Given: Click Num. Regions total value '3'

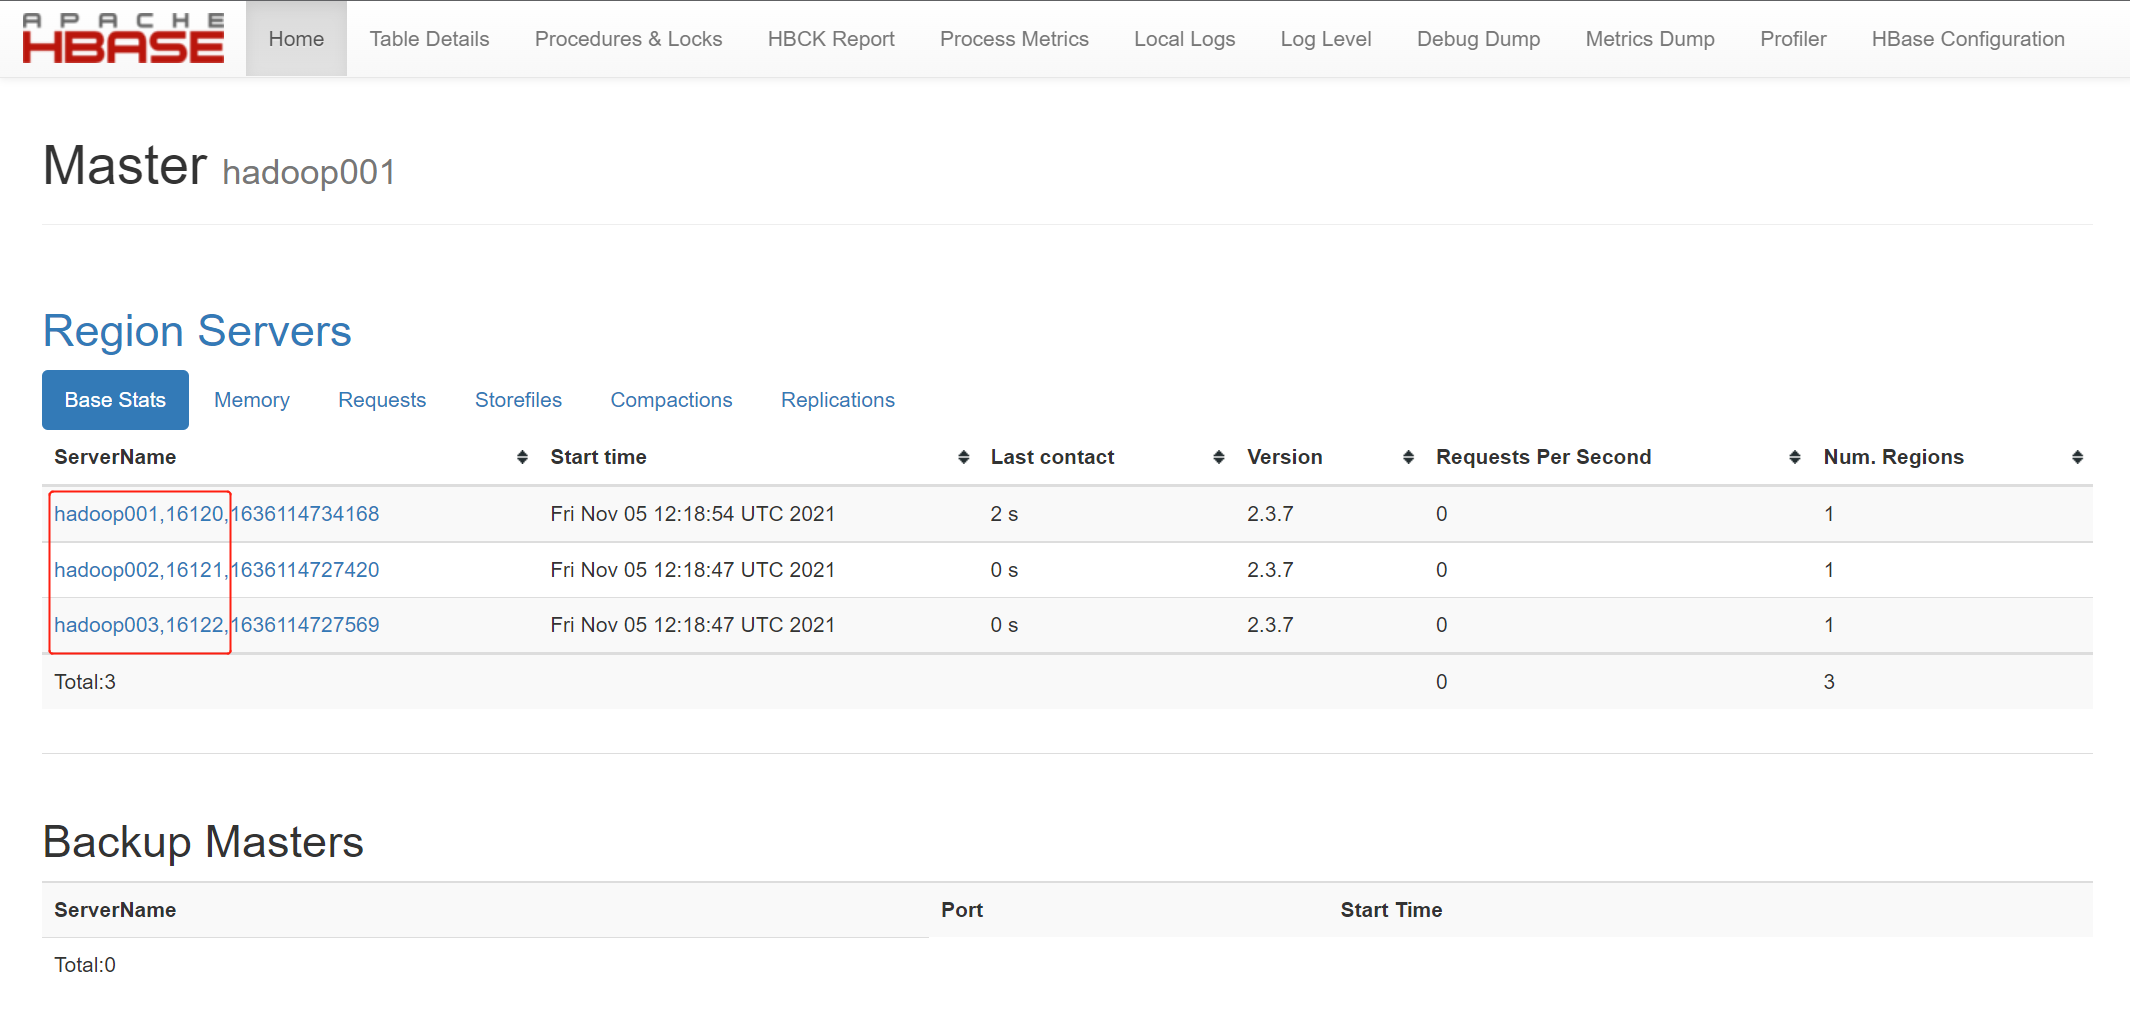Looking at the screenshot, I should (x=1829, y=682).
